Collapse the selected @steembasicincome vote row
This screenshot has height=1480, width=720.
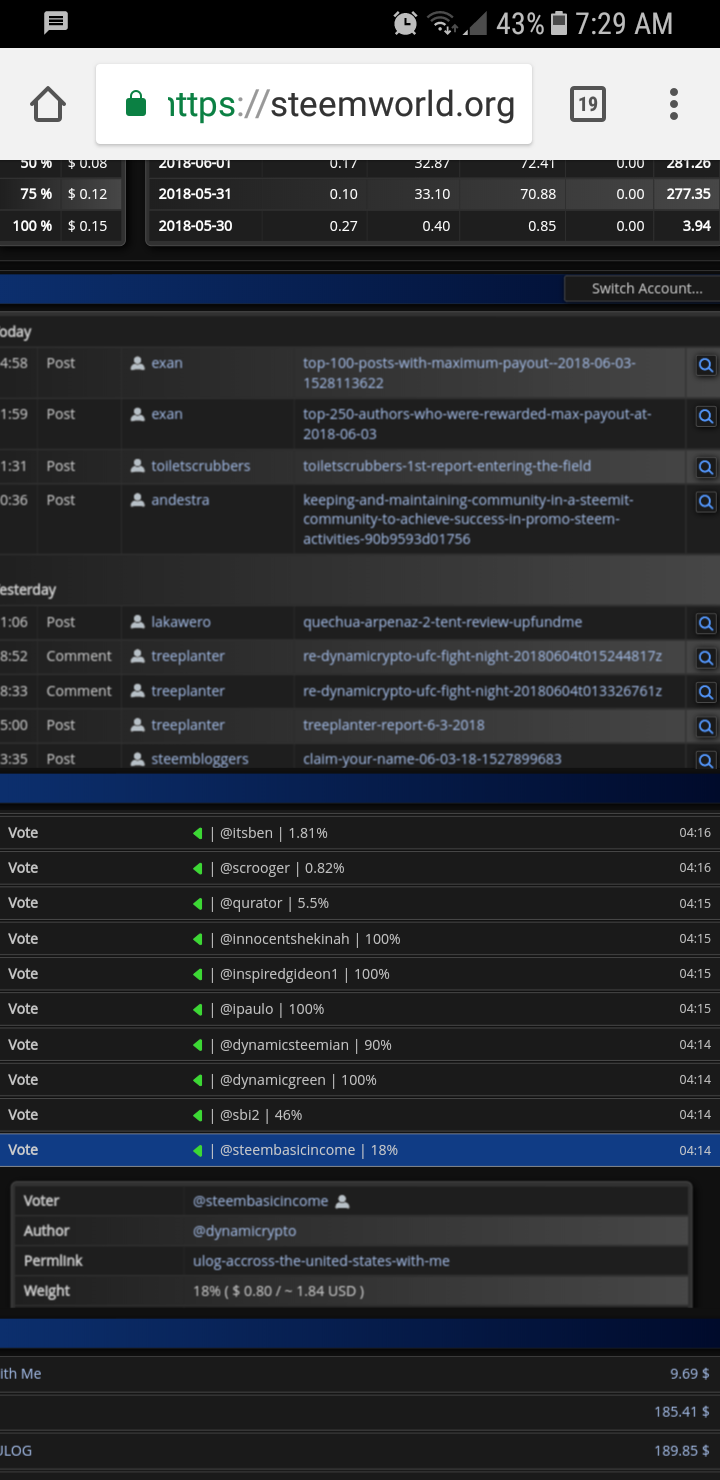tap(360, 1150)
